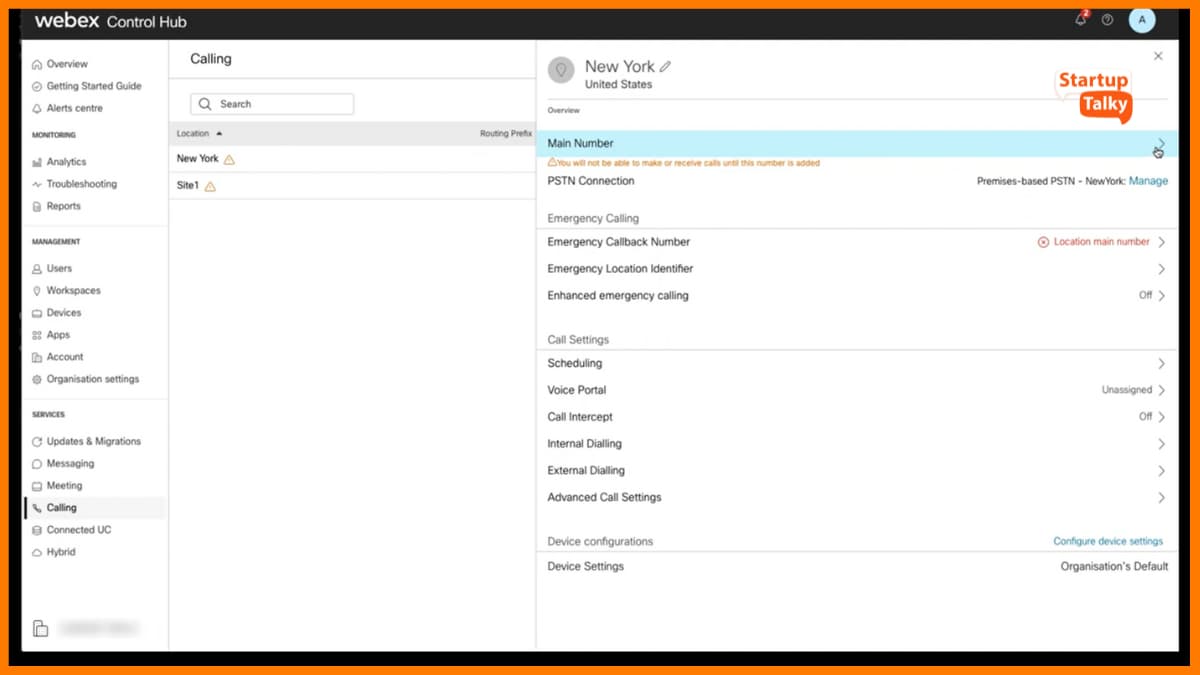Screen dimensions: 1200x675
Task: Switch to the Reports section
Action: click(64, 206)
